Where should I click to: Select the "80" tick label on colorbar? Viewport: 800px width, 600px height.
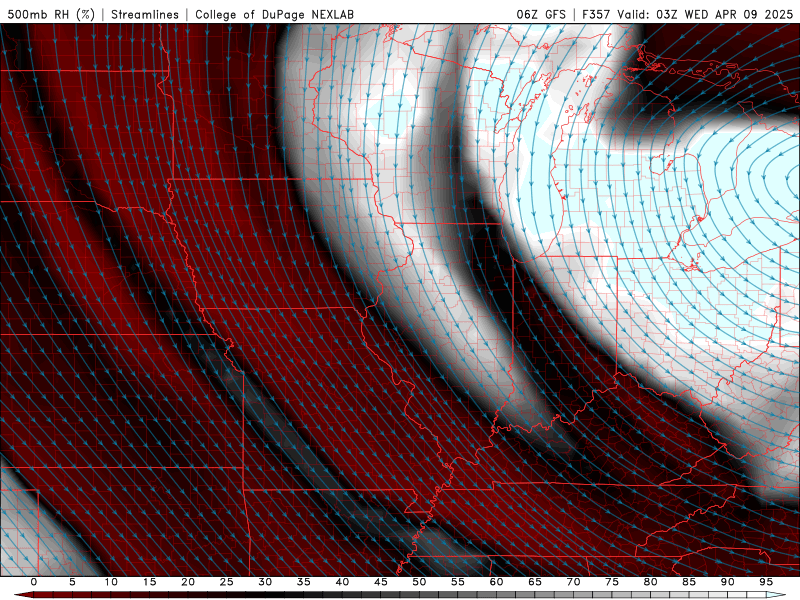pyautogui.click(x=650, y=582)
